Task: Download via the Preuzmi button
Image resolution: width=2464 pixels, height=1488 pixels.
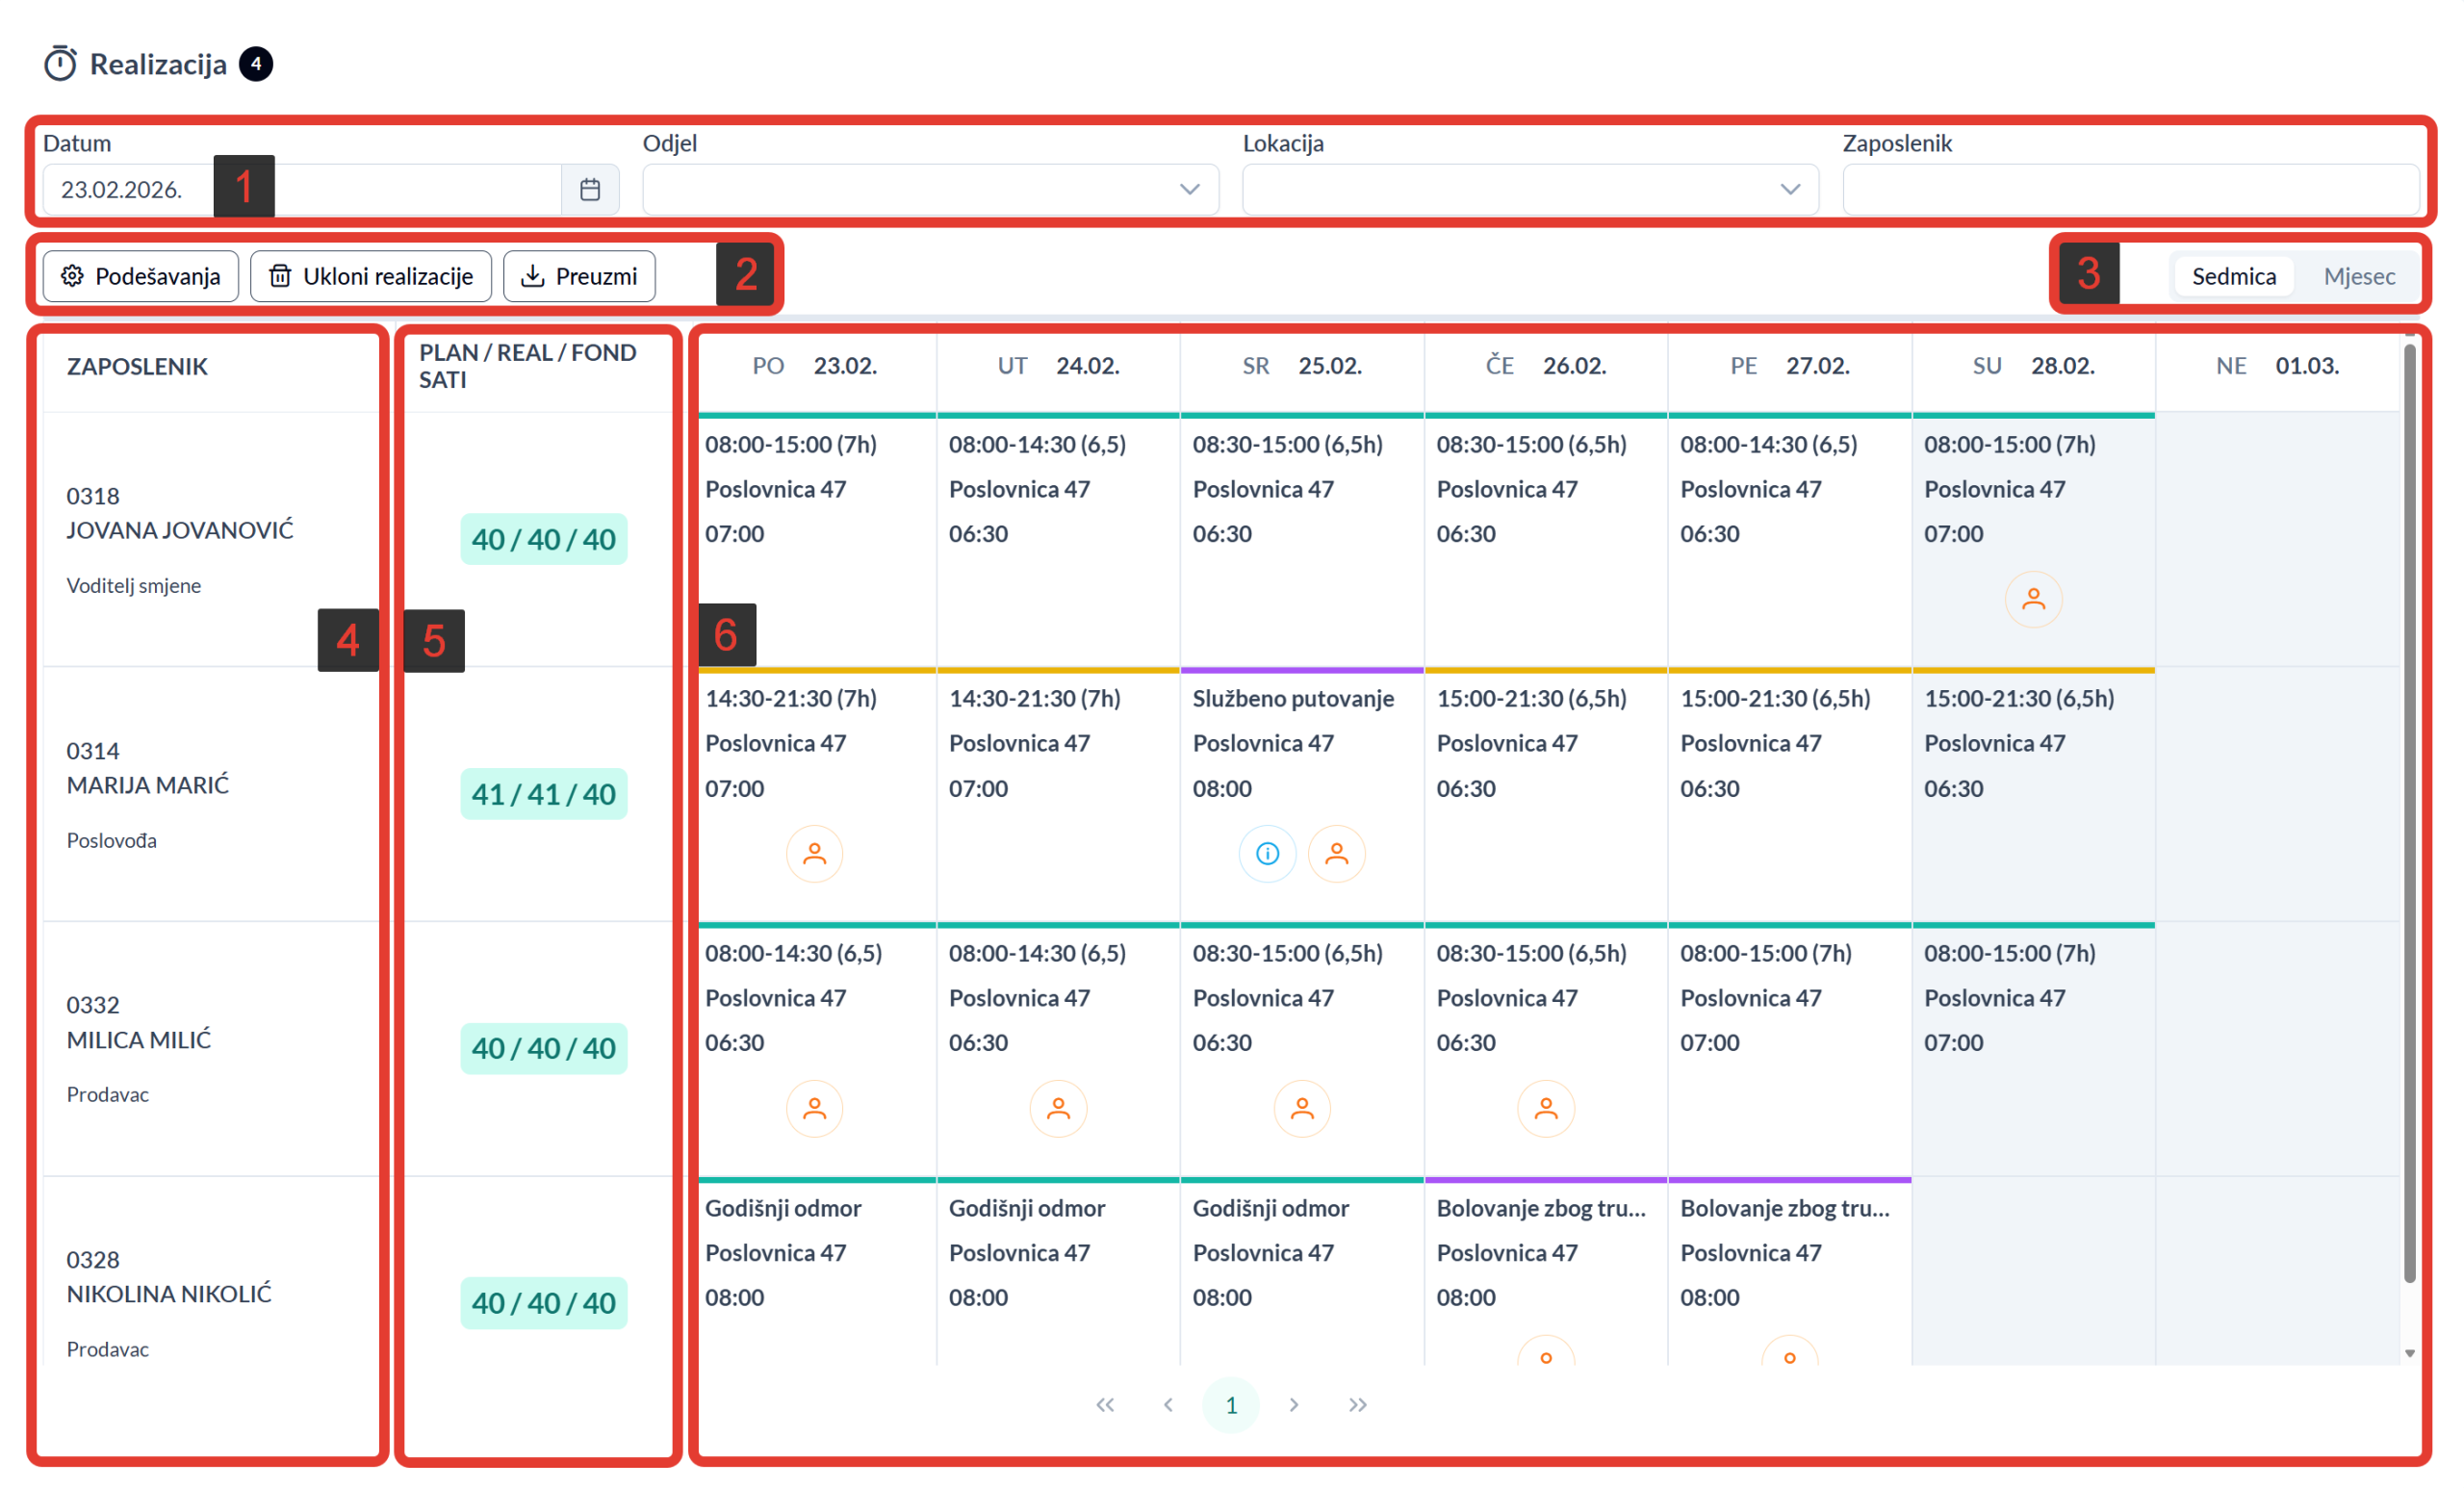Action: tap(579, 276)
